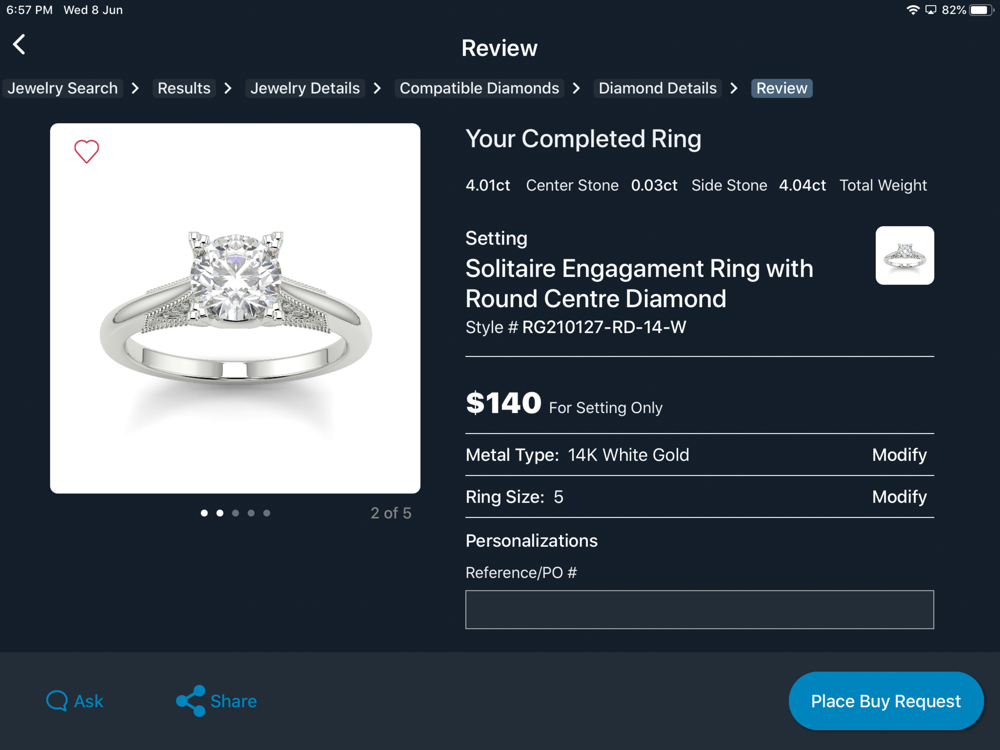Viewport: 1000px width, 750px height.
Task: Go to Jewelry Search breadcrumb
Action: click(x=62, y=88)
